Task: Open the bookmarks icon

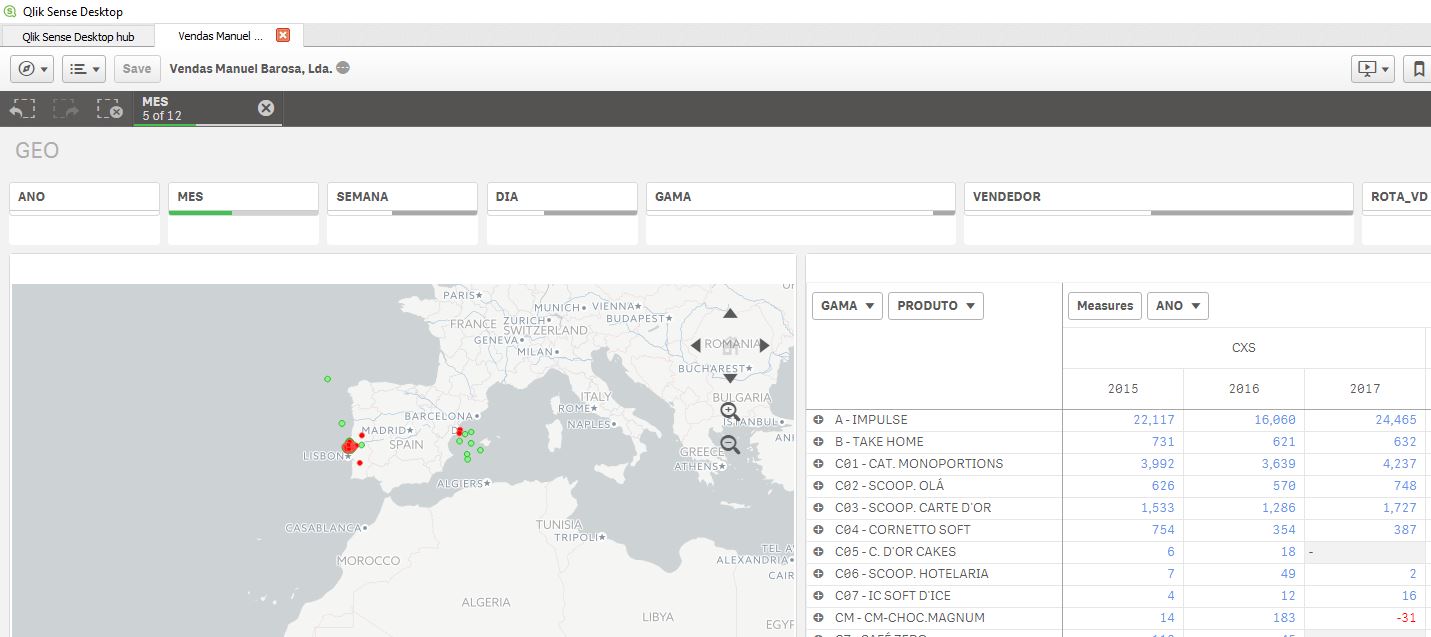Action: point(1418,69)
